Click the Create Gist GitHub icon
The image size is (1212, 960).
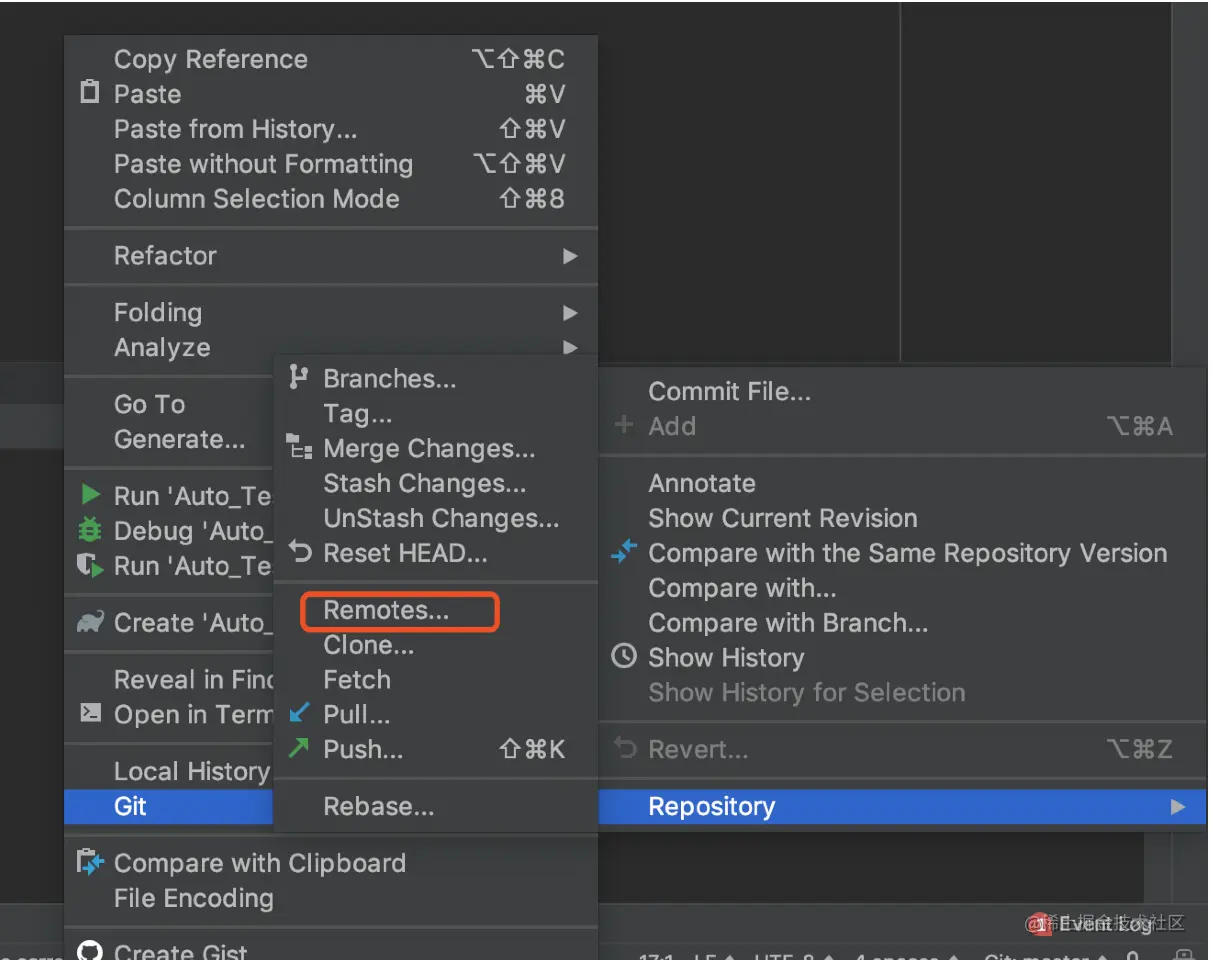pyautogui.click(x=90, y=952)
